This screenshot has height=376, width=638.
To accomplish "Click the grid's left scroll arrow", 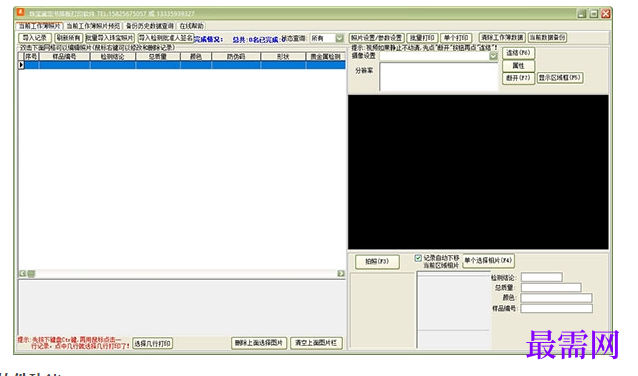I will (23, 273).
